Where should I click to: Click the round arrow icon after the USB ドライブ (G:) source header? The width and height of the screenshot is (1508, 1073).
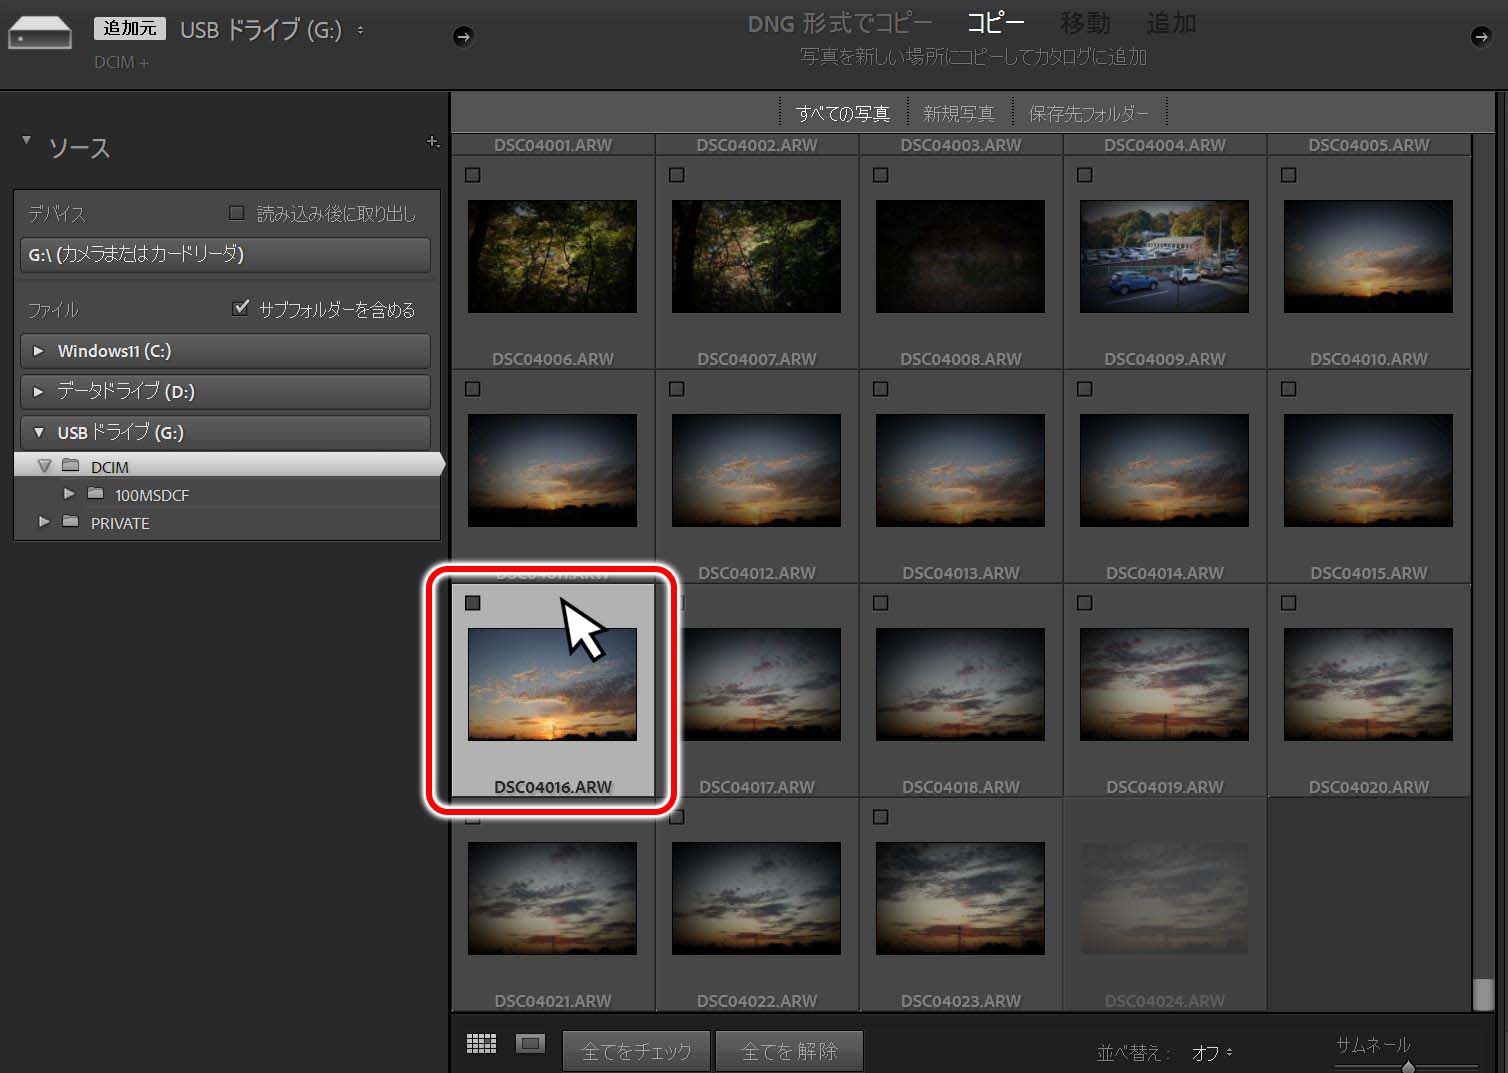[463, 37]
